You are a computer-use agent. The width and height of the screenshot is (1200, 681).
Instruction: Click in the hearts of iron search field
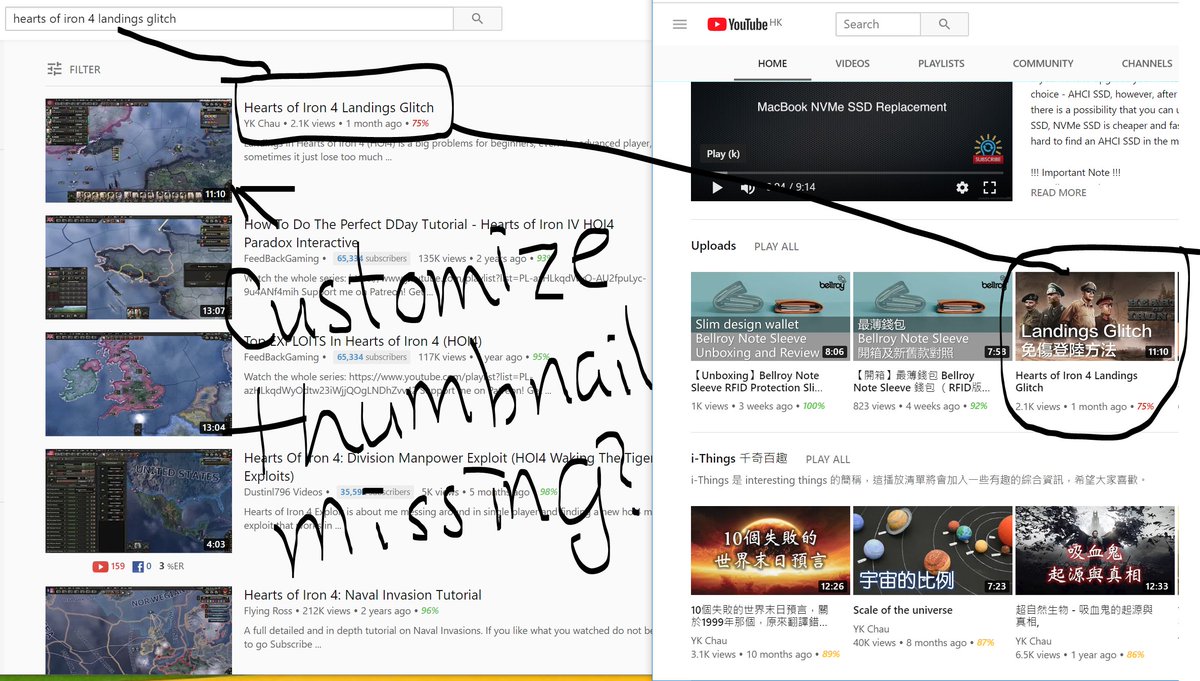tap(229, 18)
